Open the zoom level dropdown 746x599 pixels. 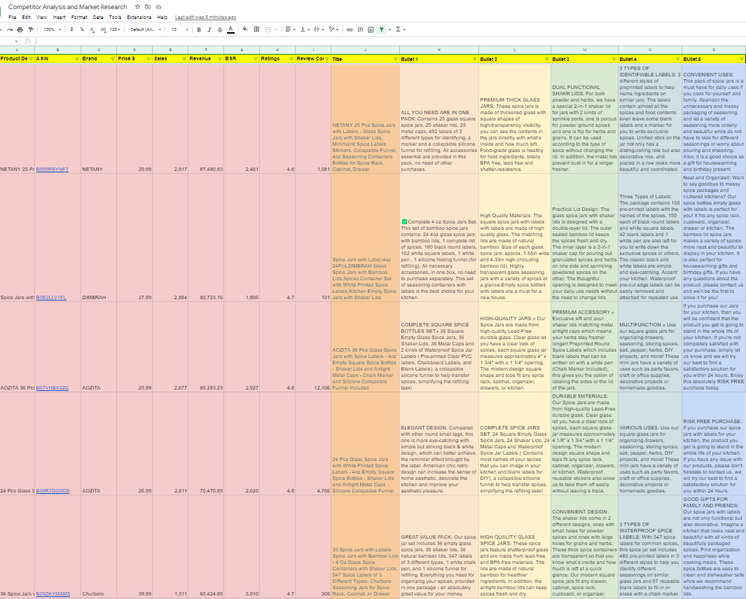tap(52, 29)
